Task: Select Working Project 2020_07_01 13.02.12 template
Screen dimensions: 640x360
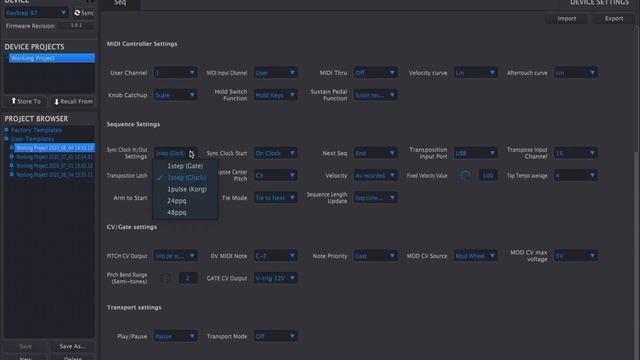Action: pyautogui.click(x=54, y=166)
